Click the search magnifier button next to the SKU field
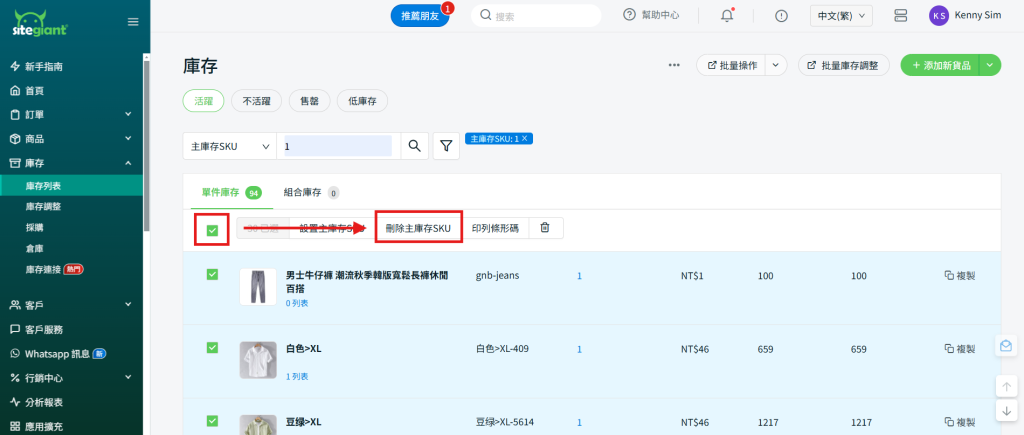1024x435 pixels. [x=414, y=146]
